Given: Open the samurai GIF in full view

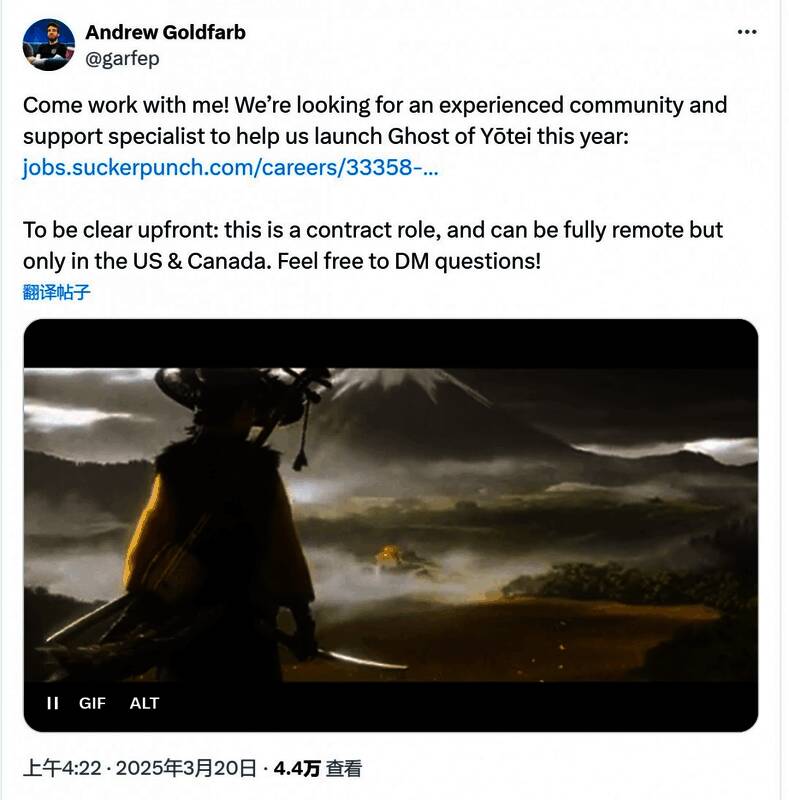Looking at the screenshot, I should coord(390,525).
